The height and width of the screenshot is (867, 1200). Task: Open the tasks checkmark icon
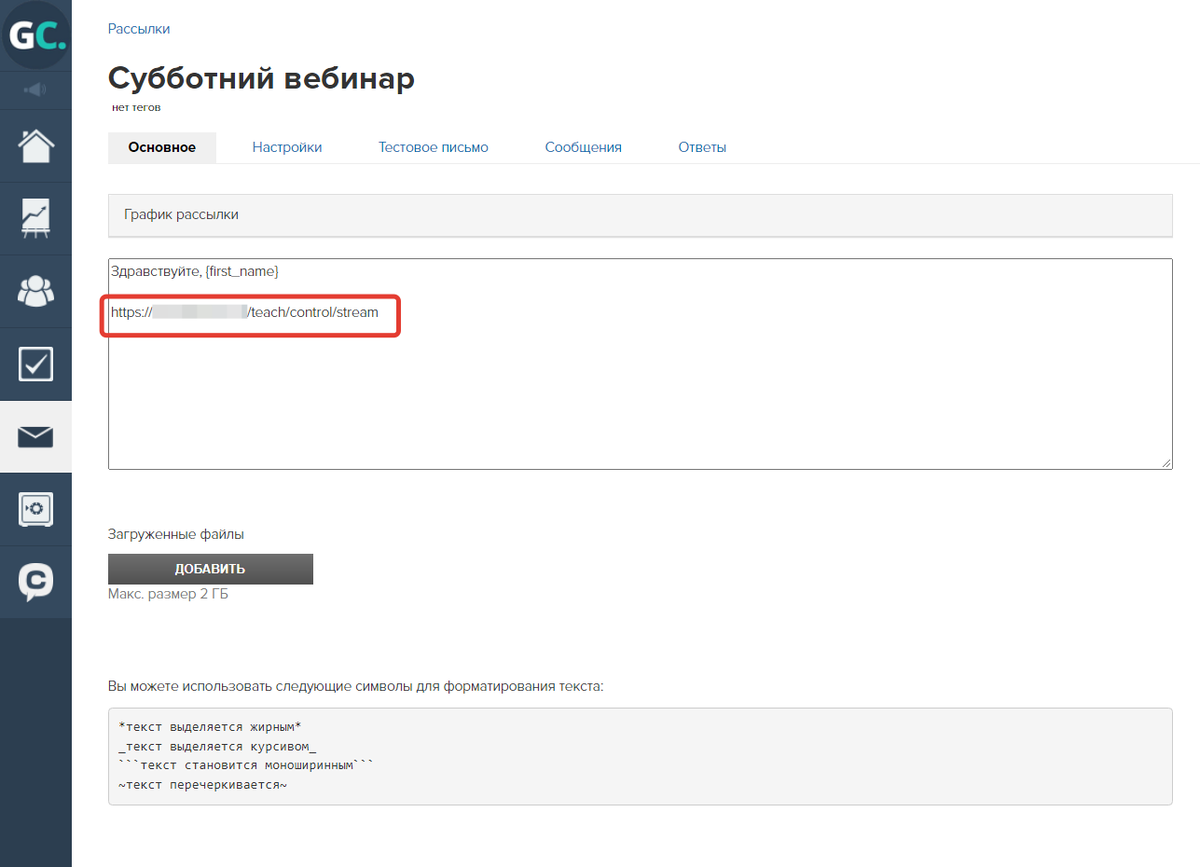tap(36, 364)
